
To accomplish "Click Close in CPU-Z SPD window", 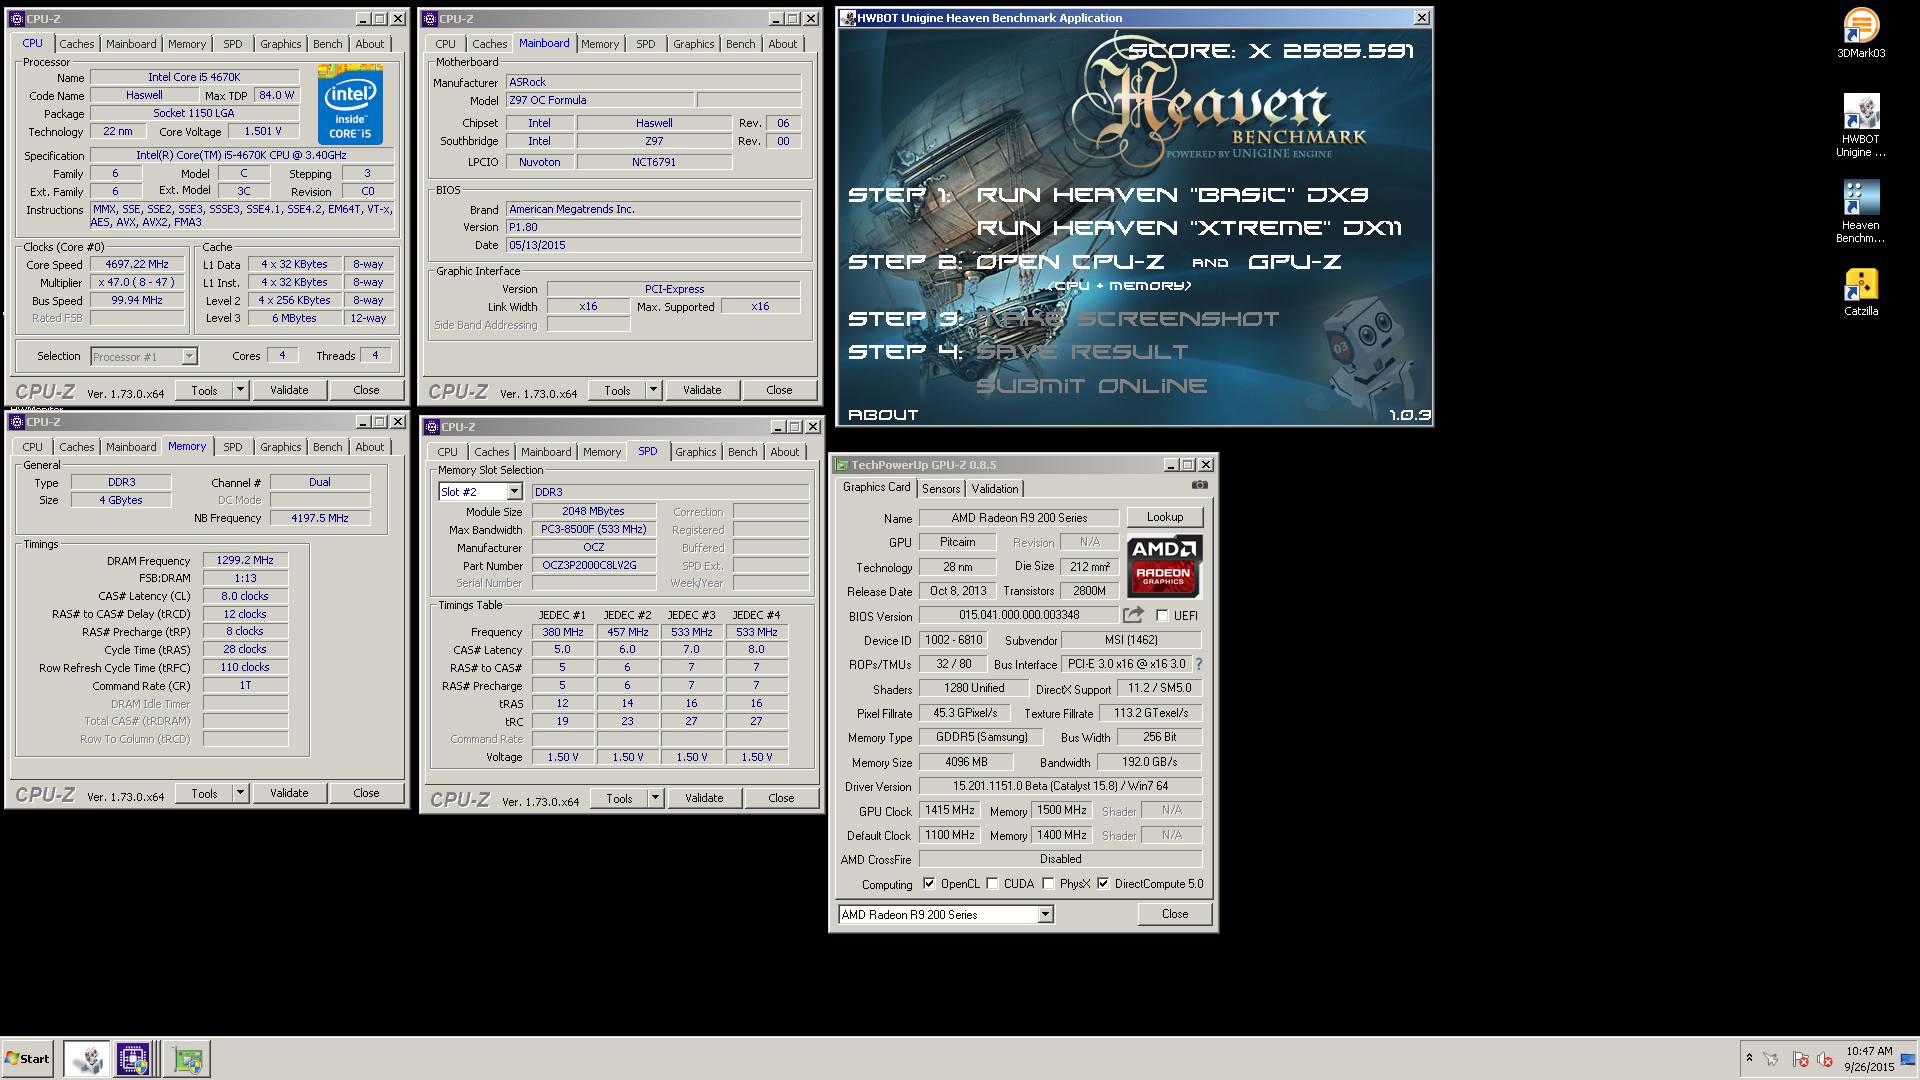I will [x=781, y=798].
